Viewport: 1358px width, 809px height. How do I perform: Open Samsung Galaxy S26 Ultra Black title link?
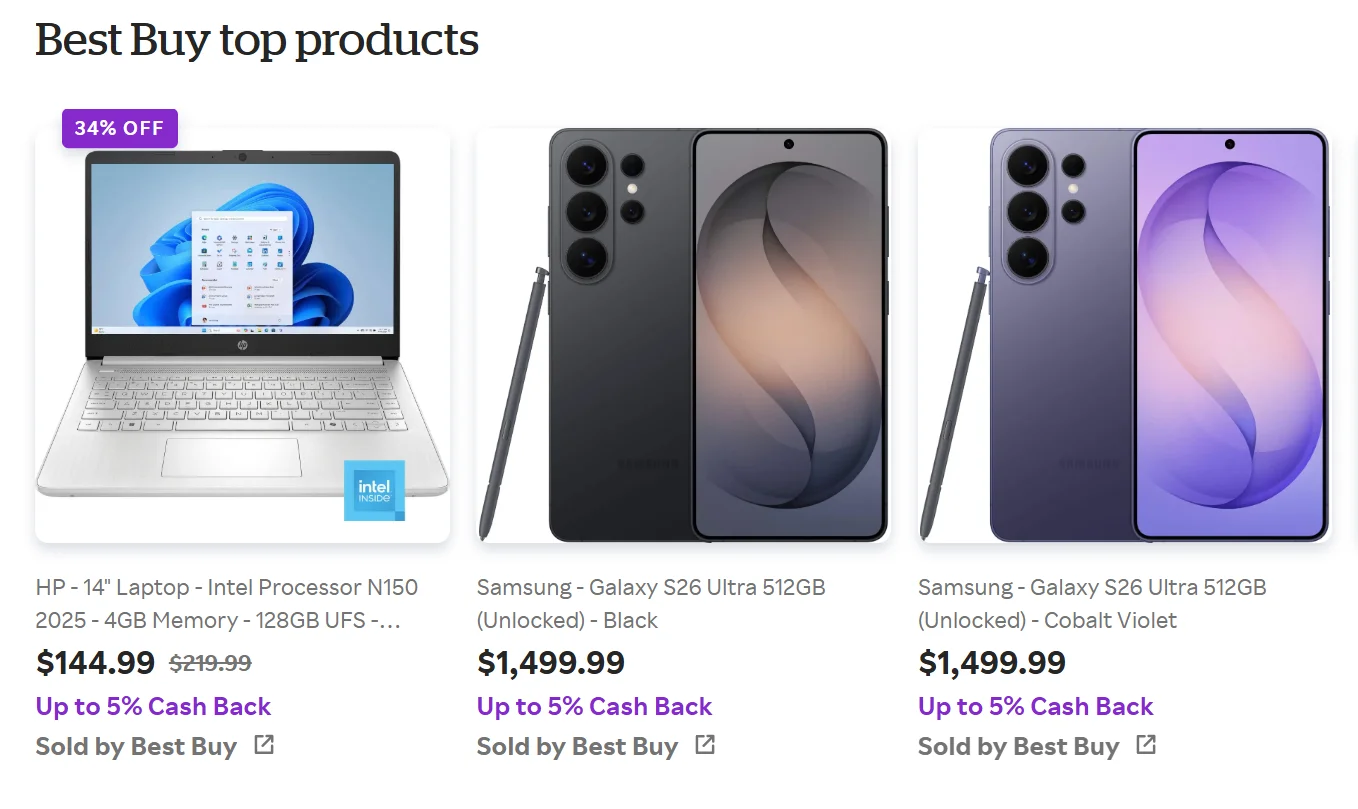(x=651, y=603)
